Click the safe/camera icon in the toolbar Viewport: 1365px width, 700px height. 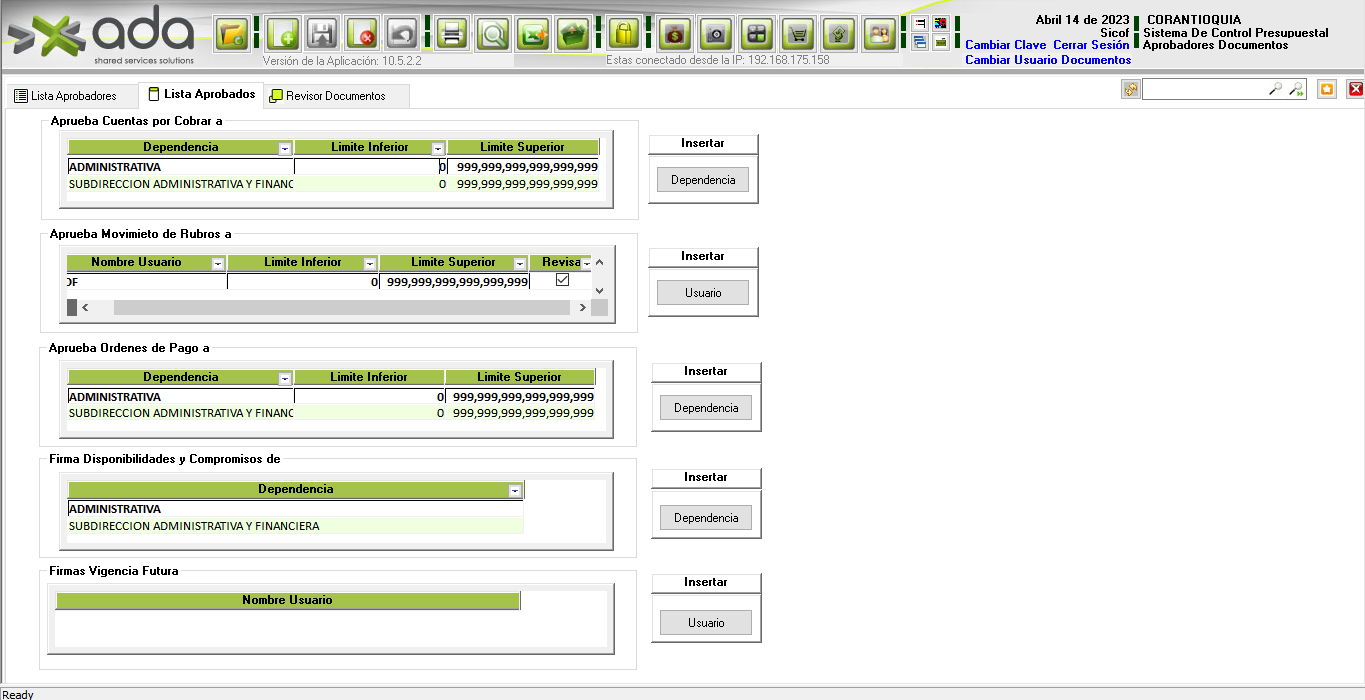pos(715,35)
